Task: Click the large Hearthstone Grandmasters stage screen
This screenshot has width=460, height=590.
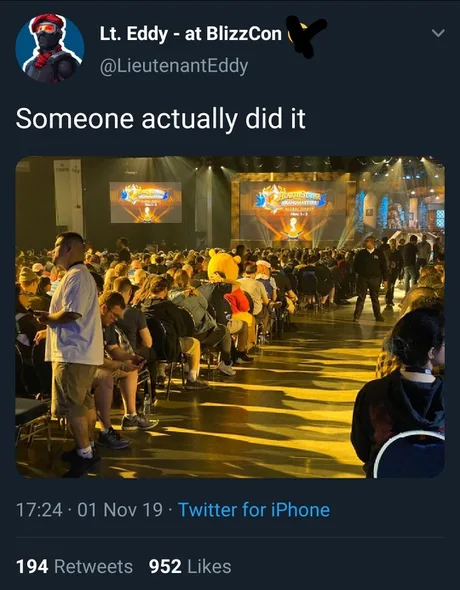Action: (293, 211)
